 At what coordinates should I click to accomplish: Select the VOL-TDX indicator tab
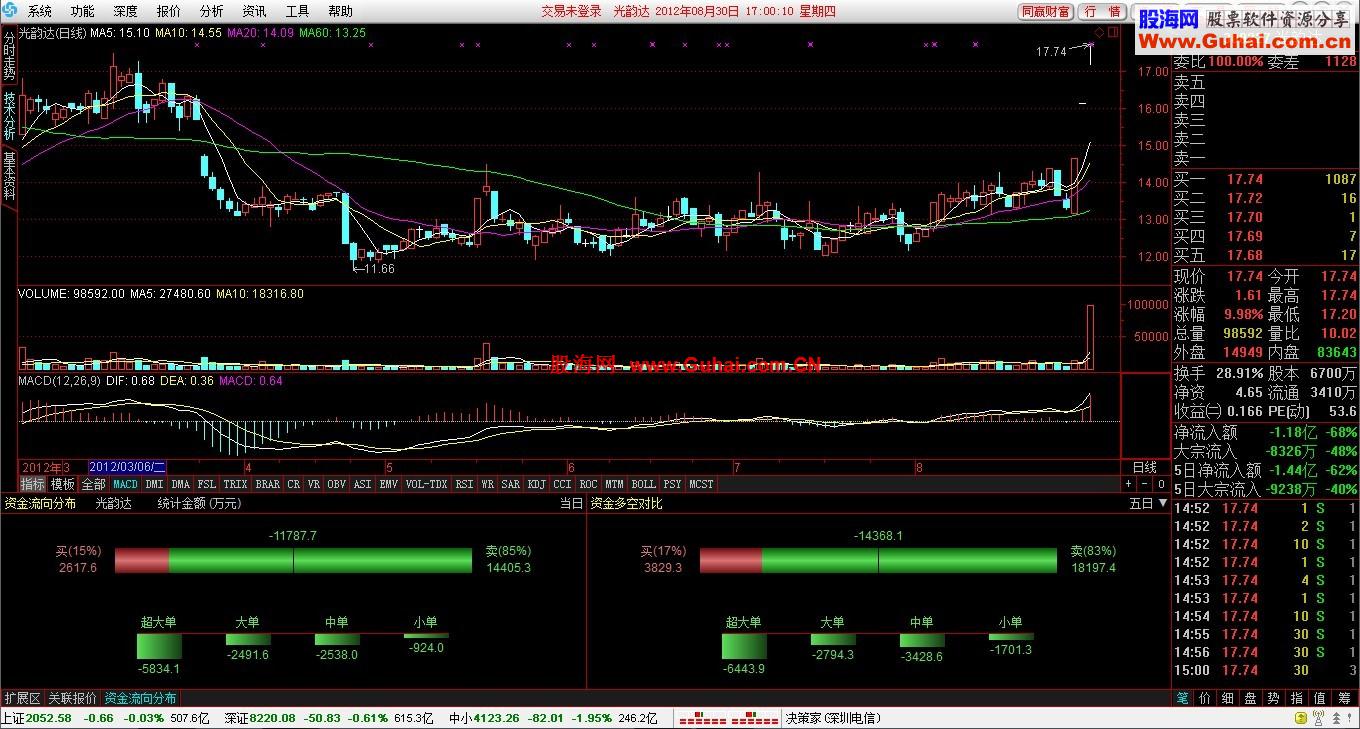(x=427, y=484)
